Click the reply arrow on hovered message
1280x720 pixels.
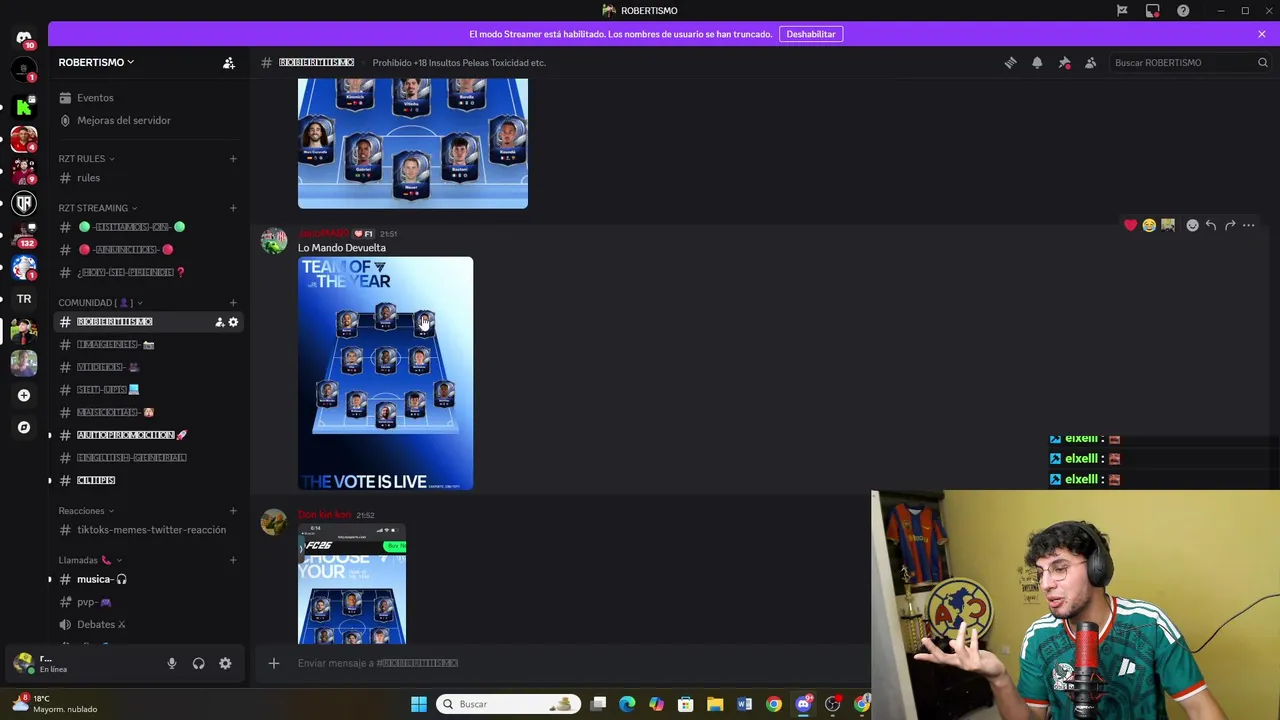click(1211, 226)
